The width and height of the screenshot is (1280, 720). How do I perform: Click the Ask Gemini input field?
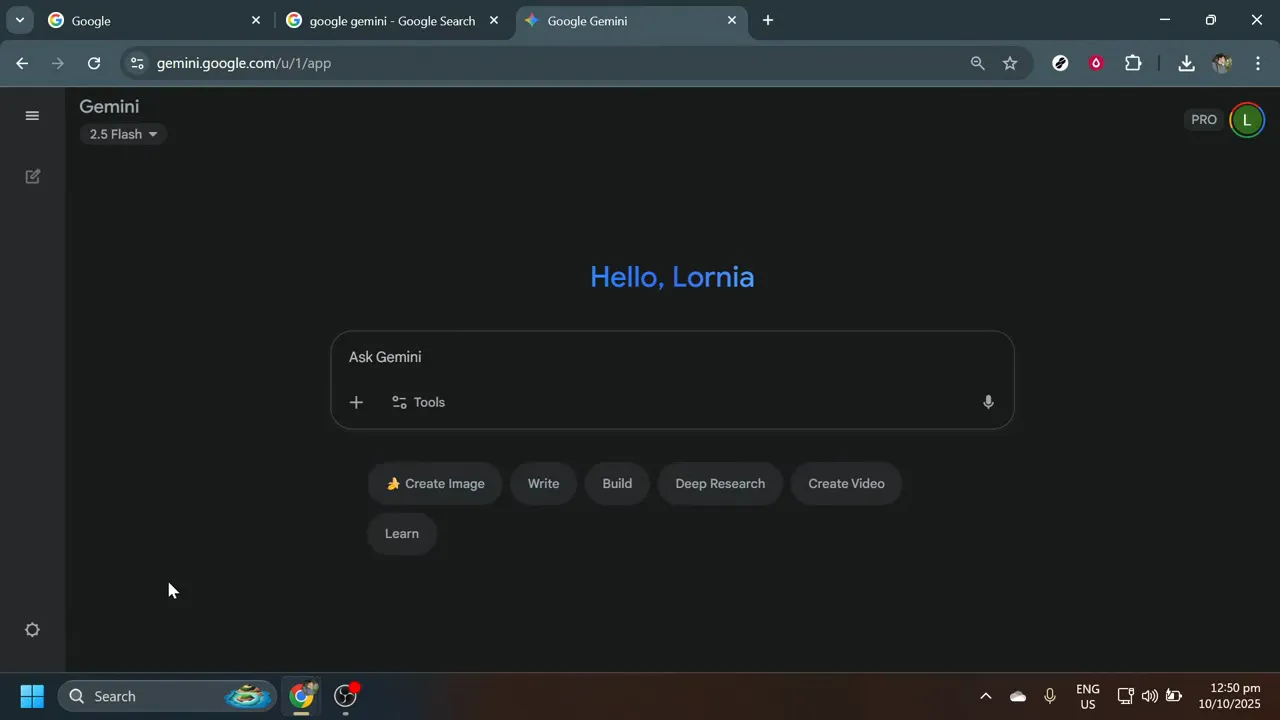(x=672, y=357)
